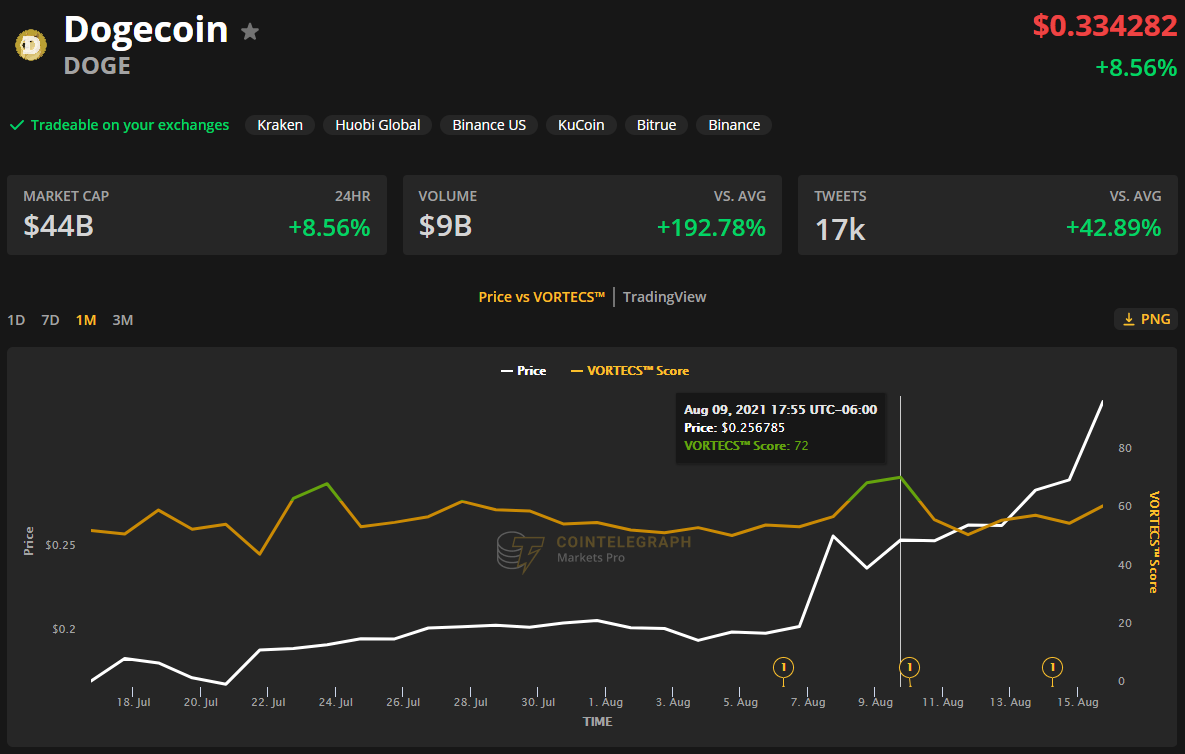Click the Market Cap stat card
The height and width of the screenshot is (754, 1185).
(x=197, y=215)
